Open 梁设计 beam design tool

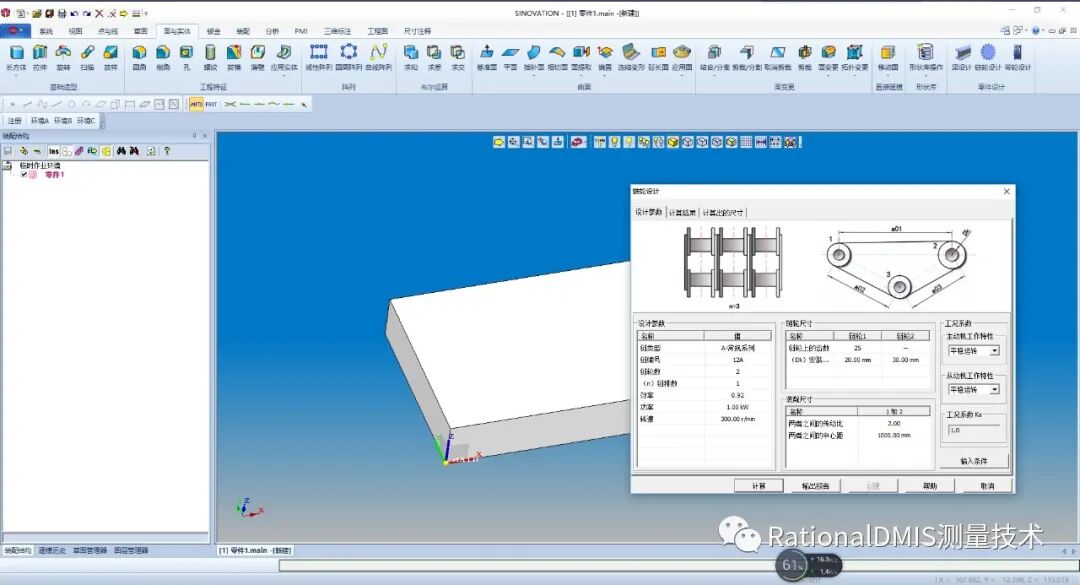click(962, 57)
